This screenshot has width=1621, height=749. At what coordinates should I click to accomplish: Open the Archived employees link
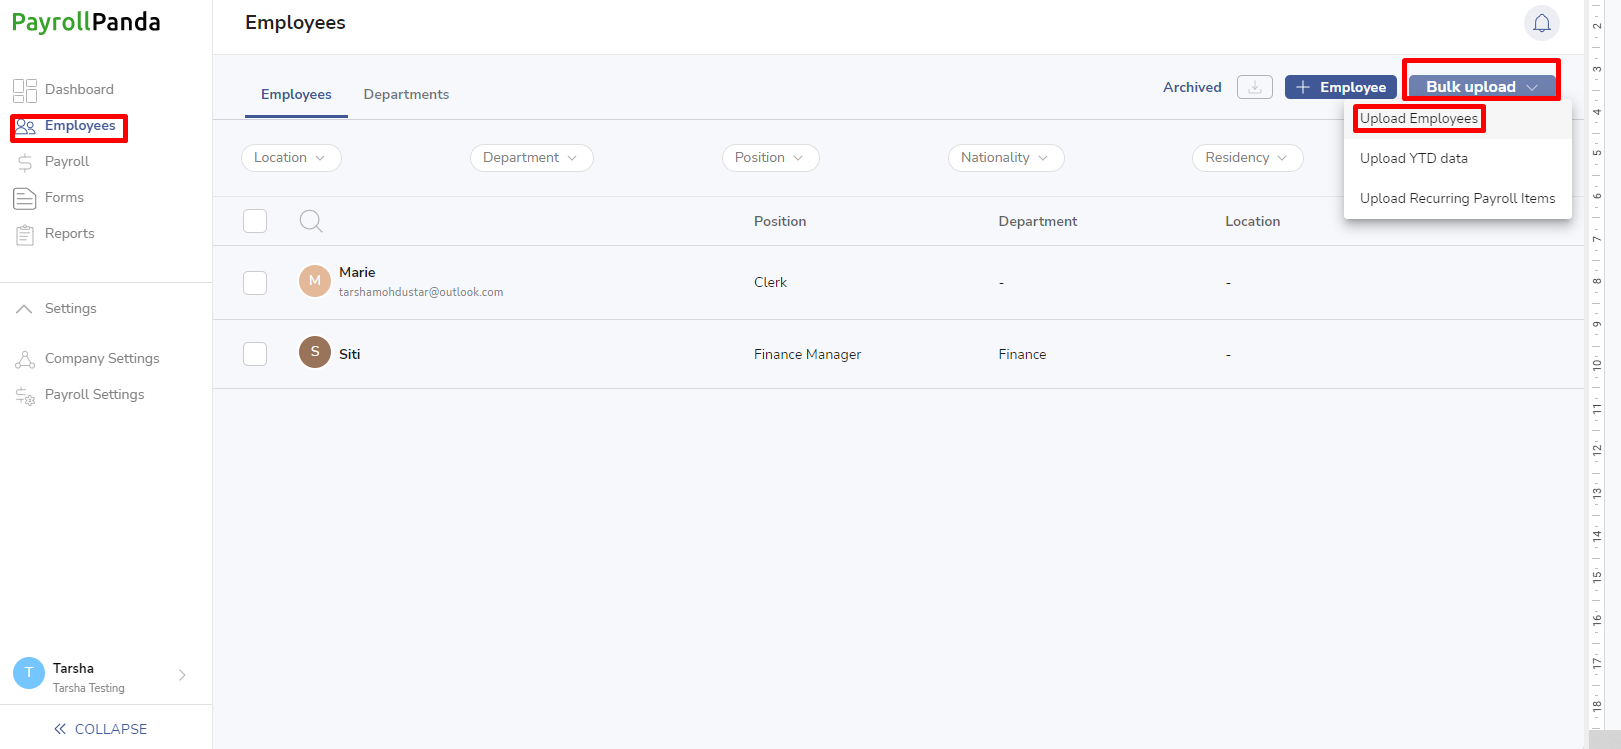click(x=1192, y=87)
